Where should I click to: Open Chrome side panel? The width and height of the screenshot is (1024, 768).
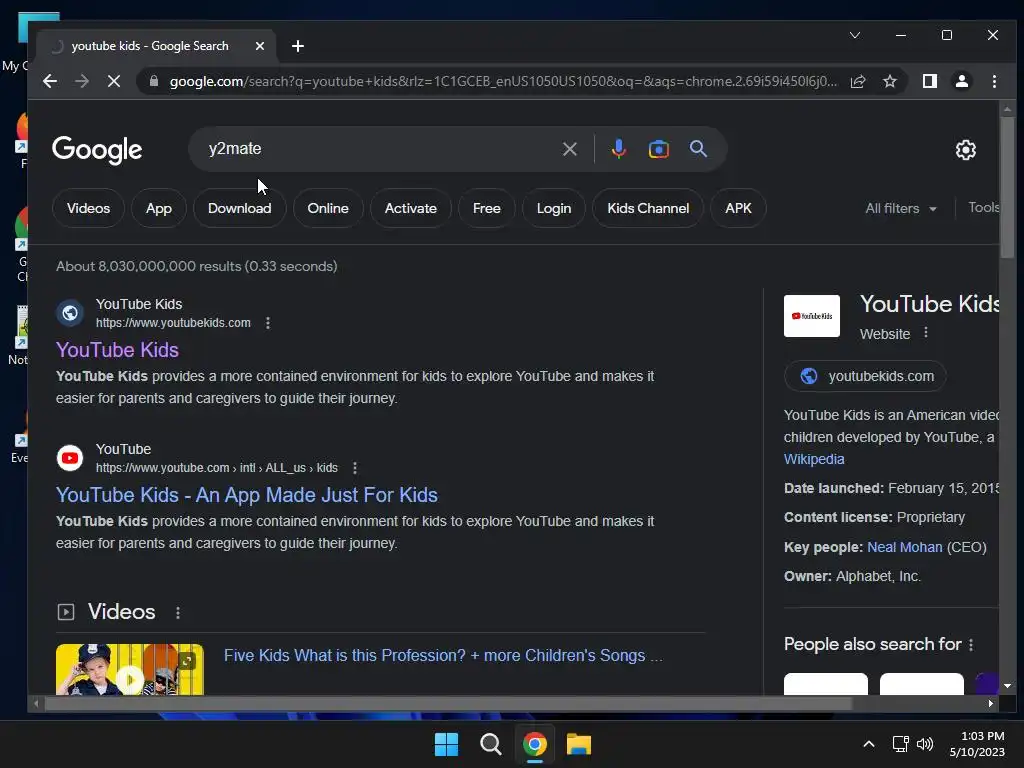pyautogui.click(x=930, y=82)
